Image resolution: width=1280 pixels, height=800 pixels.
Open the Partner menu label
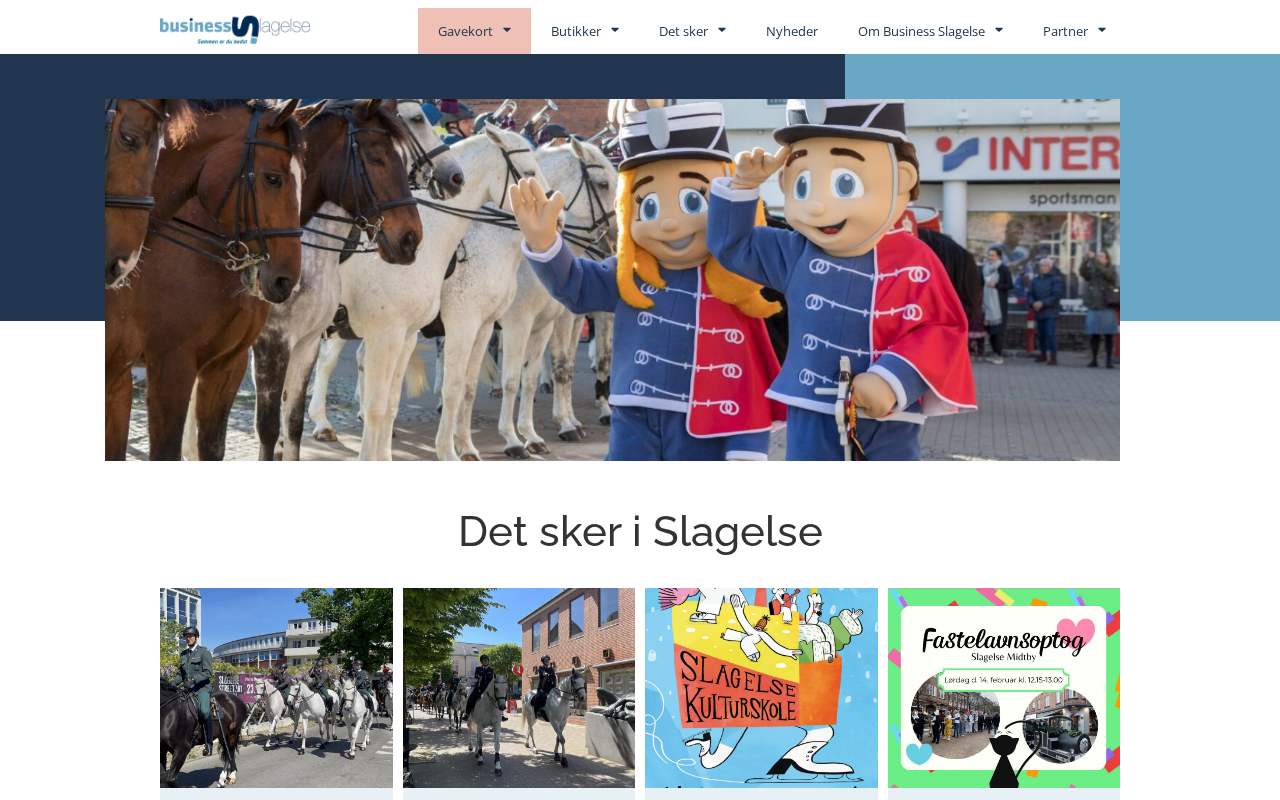[x=1065, y=31]
